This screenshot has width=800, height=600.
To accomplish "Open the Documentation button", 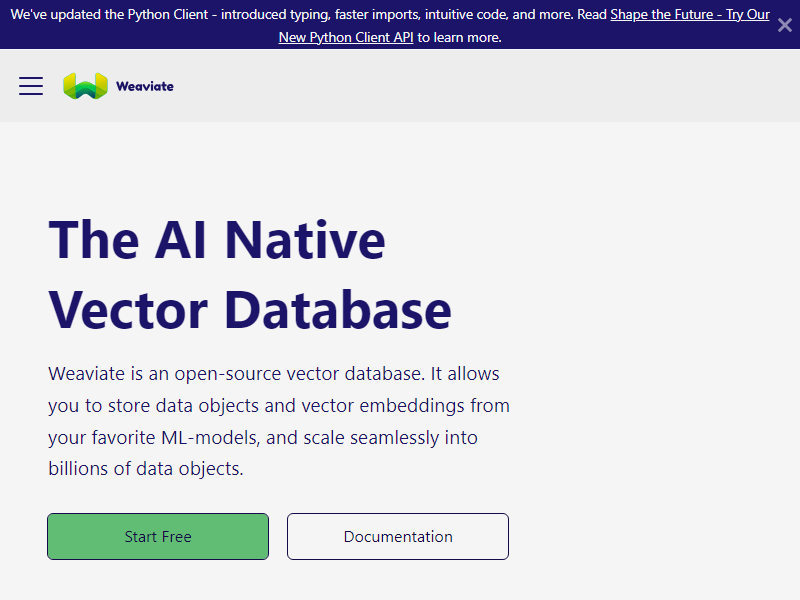I will point(398,536).
